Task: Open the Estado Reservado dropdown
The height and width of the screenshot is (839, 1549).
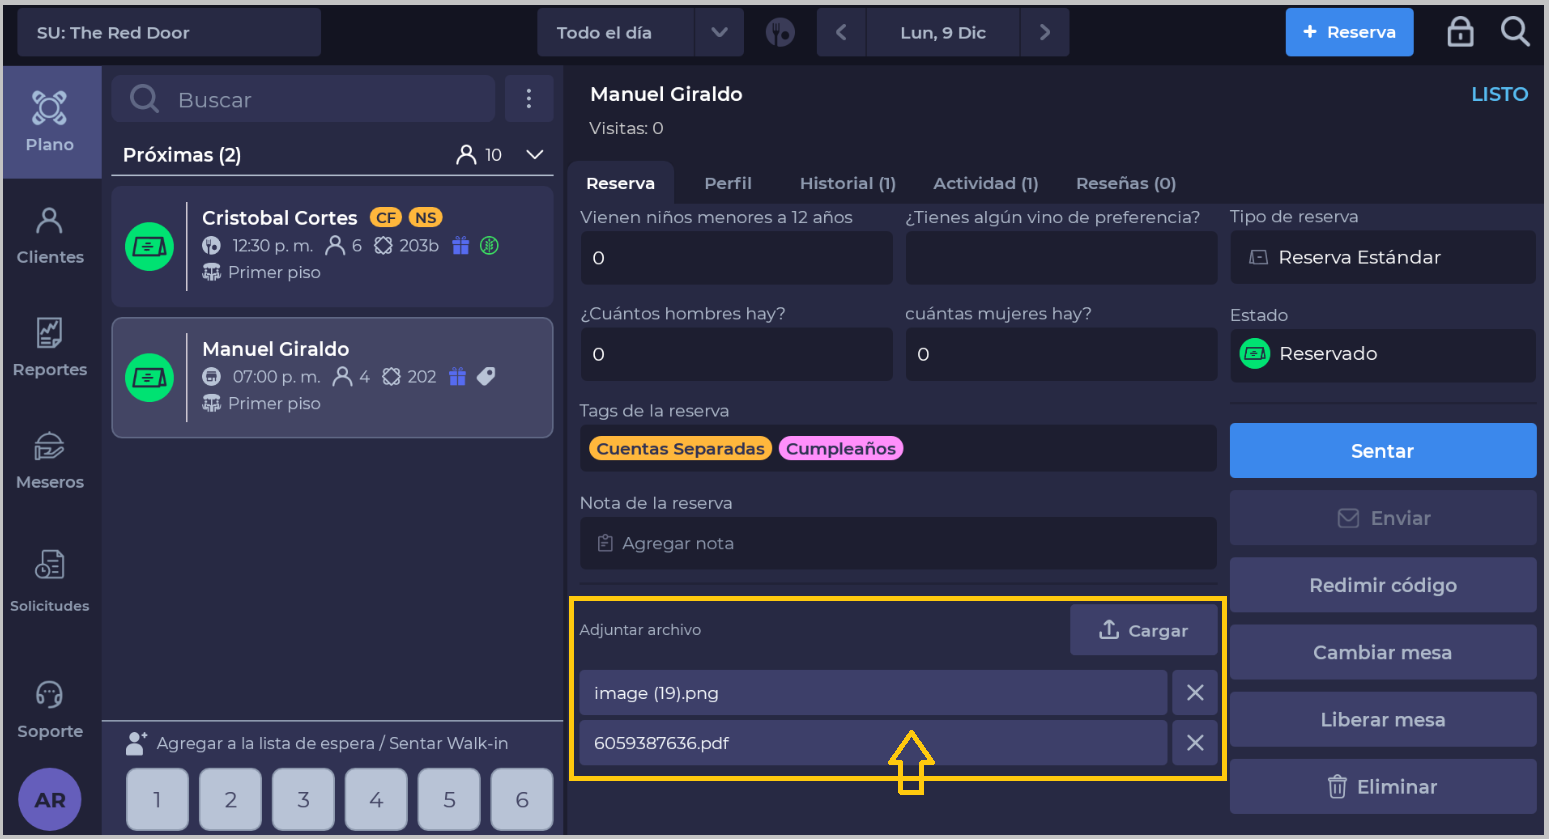Action: click(1383, 355)
